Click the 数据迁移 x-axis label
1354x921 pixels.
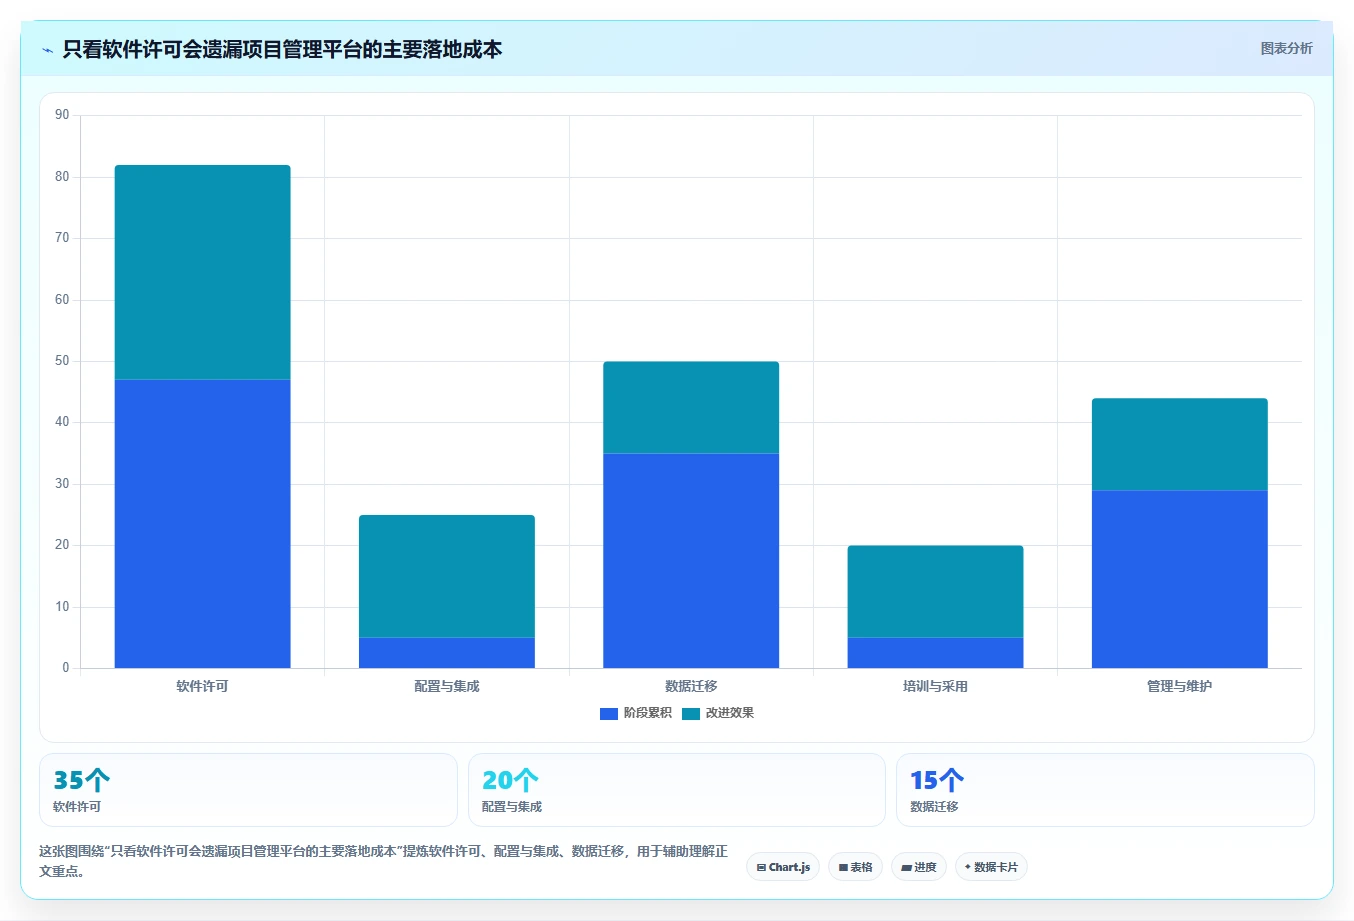point(691,686)
